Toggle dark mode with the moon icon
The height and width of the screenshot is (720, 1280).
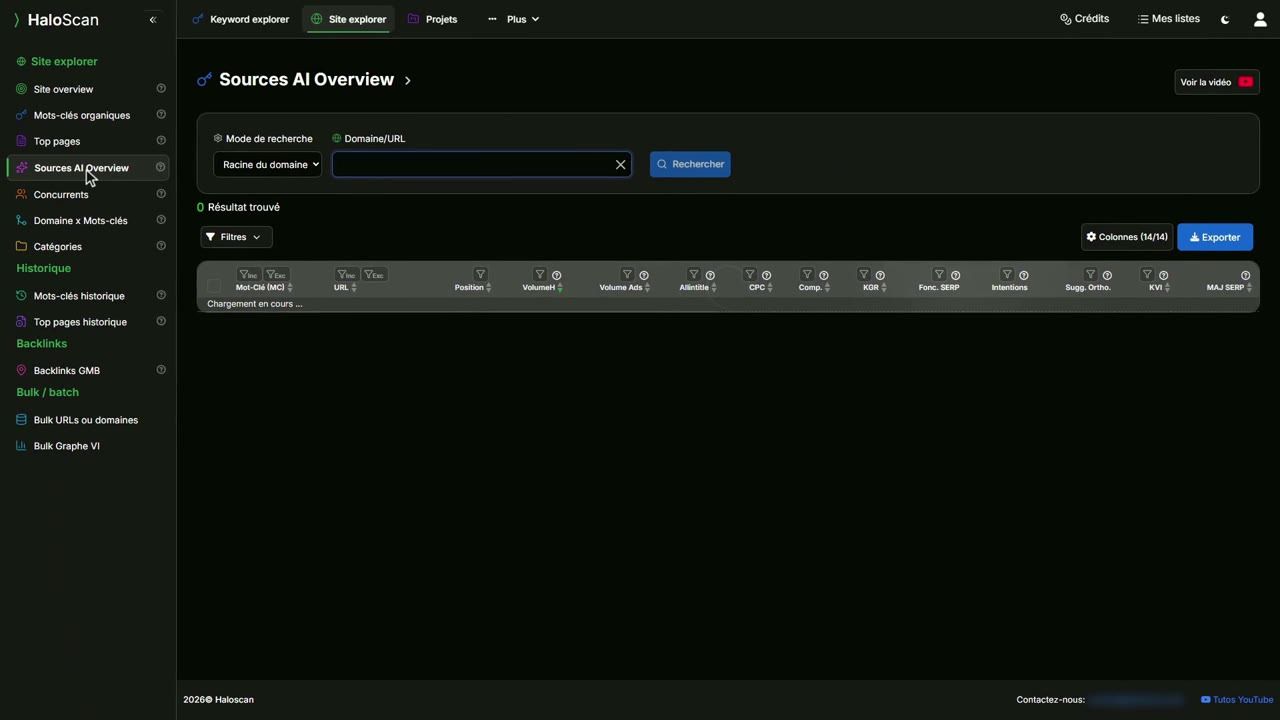coord(1225,19)
